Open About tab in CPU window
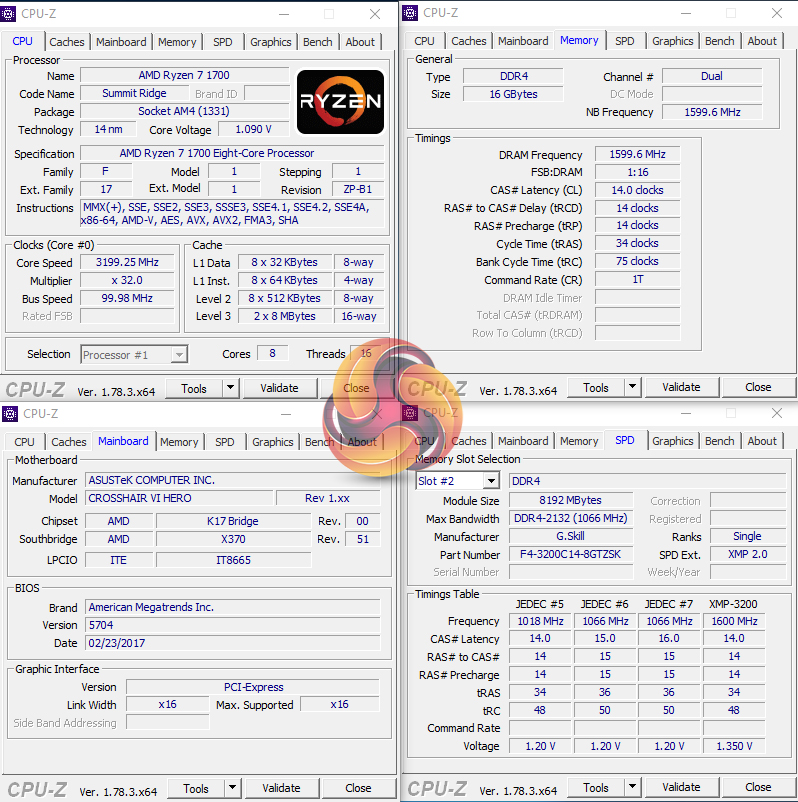Screen dimensions: 798x802 pyautogui.click(x=360, y=42)
